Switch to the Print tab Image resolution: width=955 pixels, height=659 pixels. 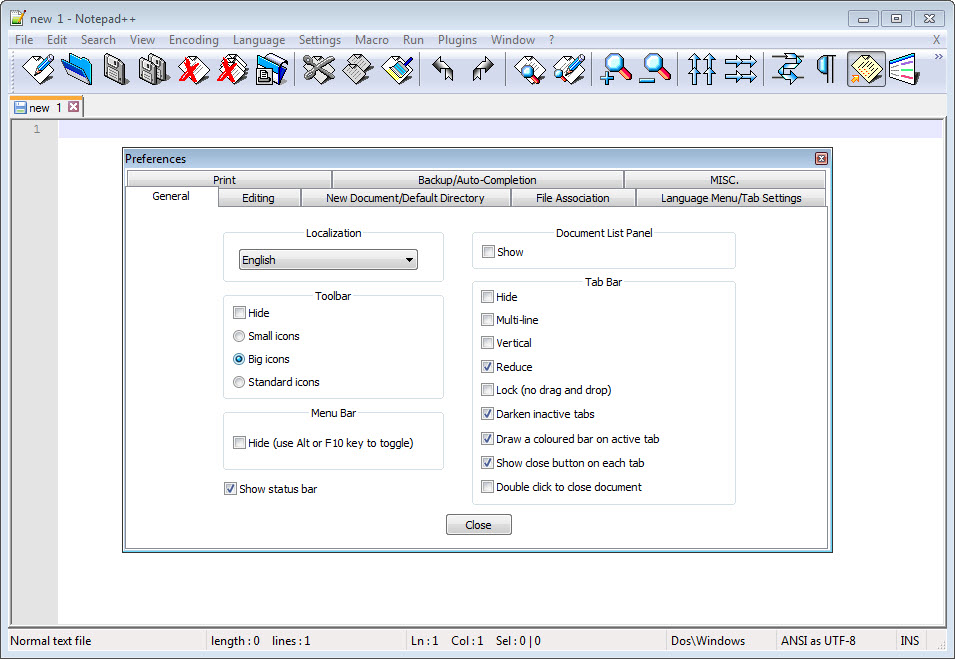pyautogui.click(x=229, y=180)
